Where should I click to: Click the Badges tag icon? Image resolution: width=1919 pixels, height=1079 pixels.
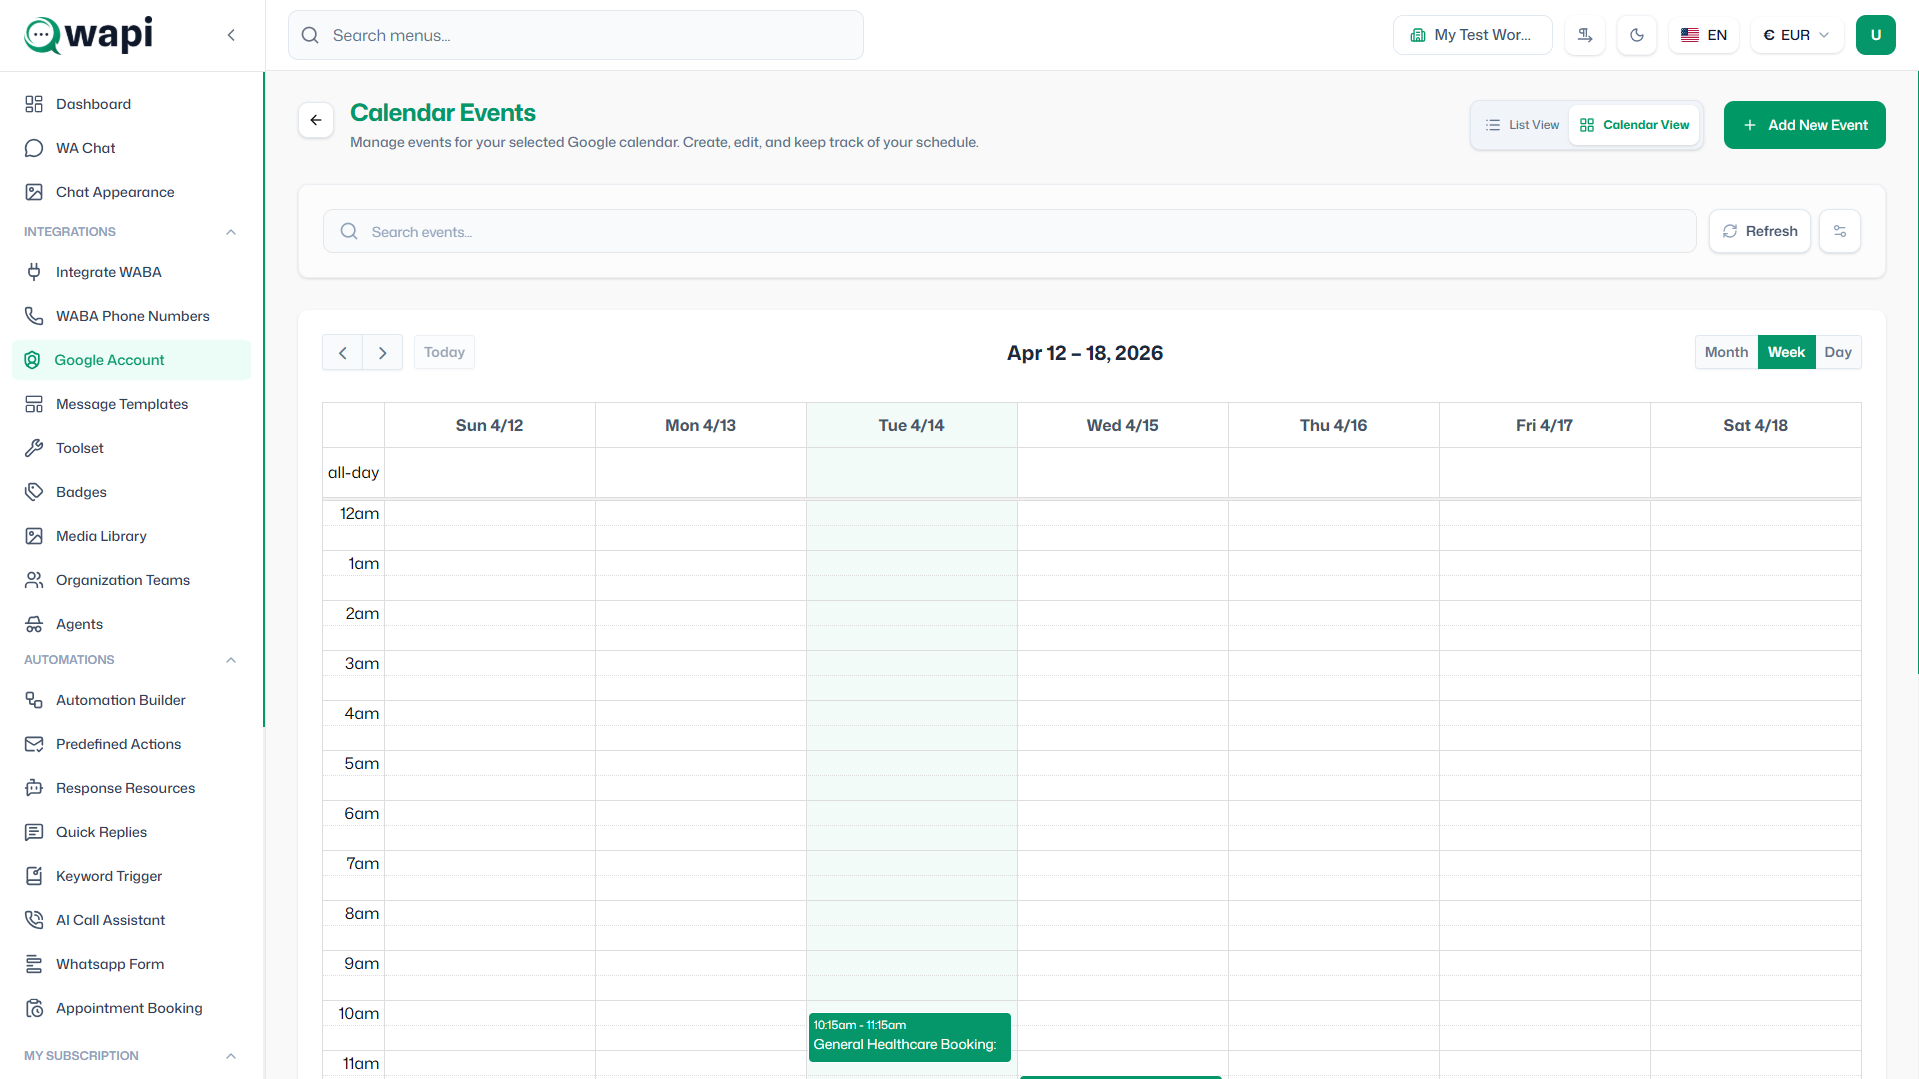point(34,492)
